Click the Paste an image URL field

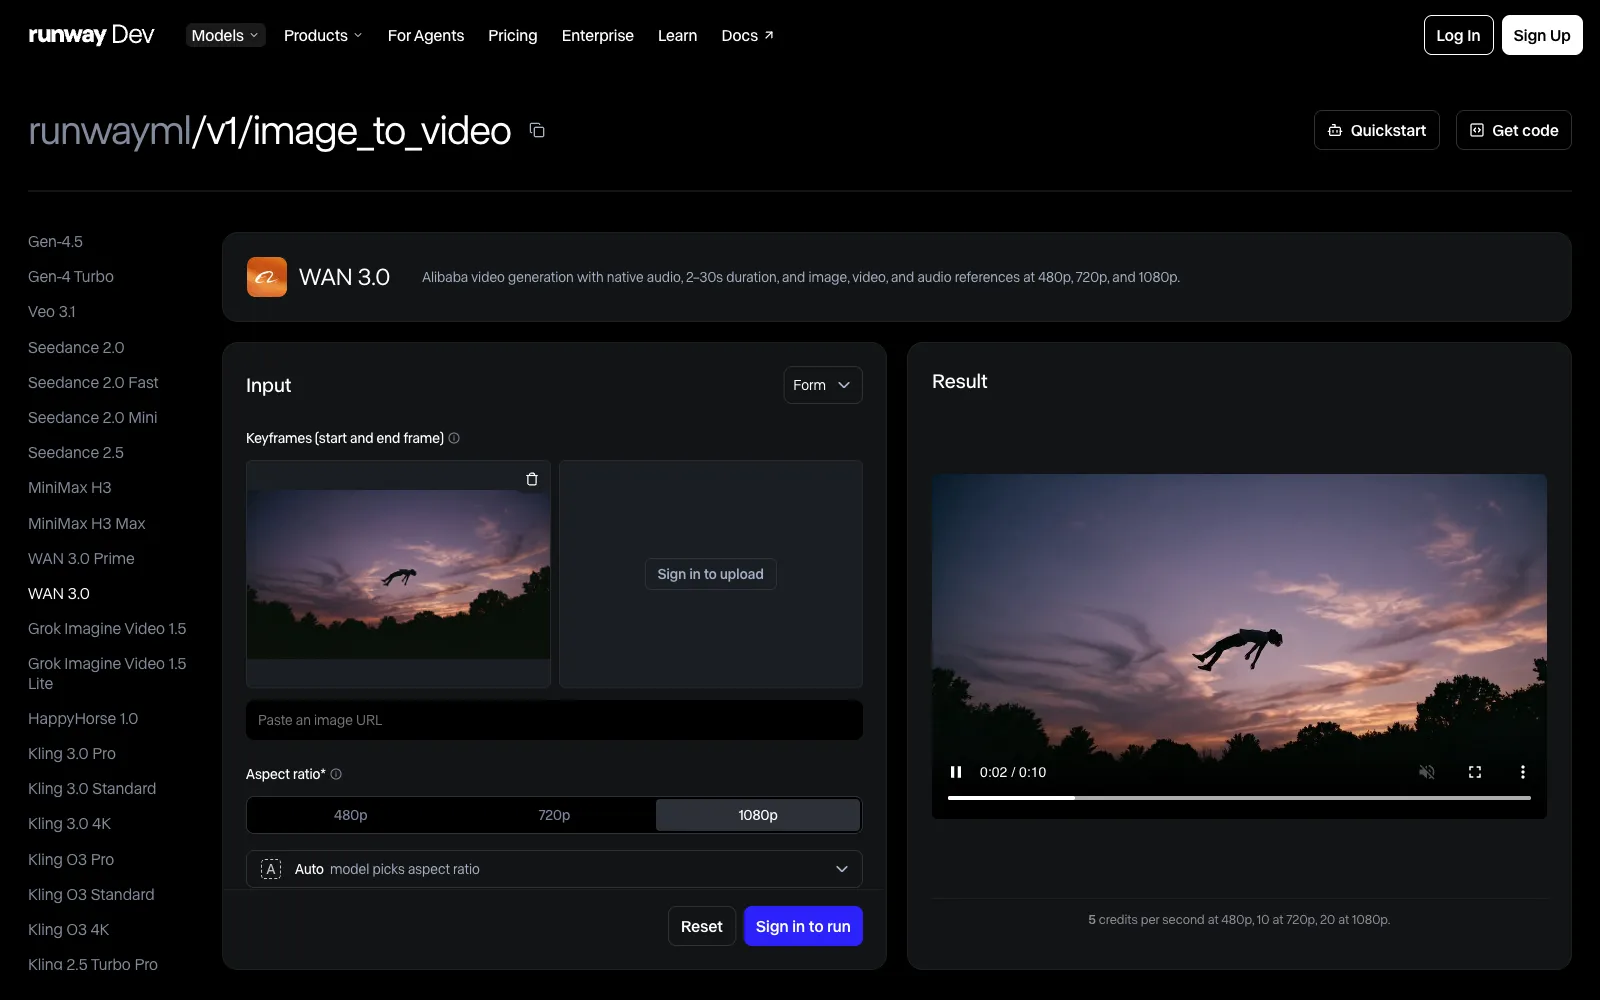coord(554,720)
